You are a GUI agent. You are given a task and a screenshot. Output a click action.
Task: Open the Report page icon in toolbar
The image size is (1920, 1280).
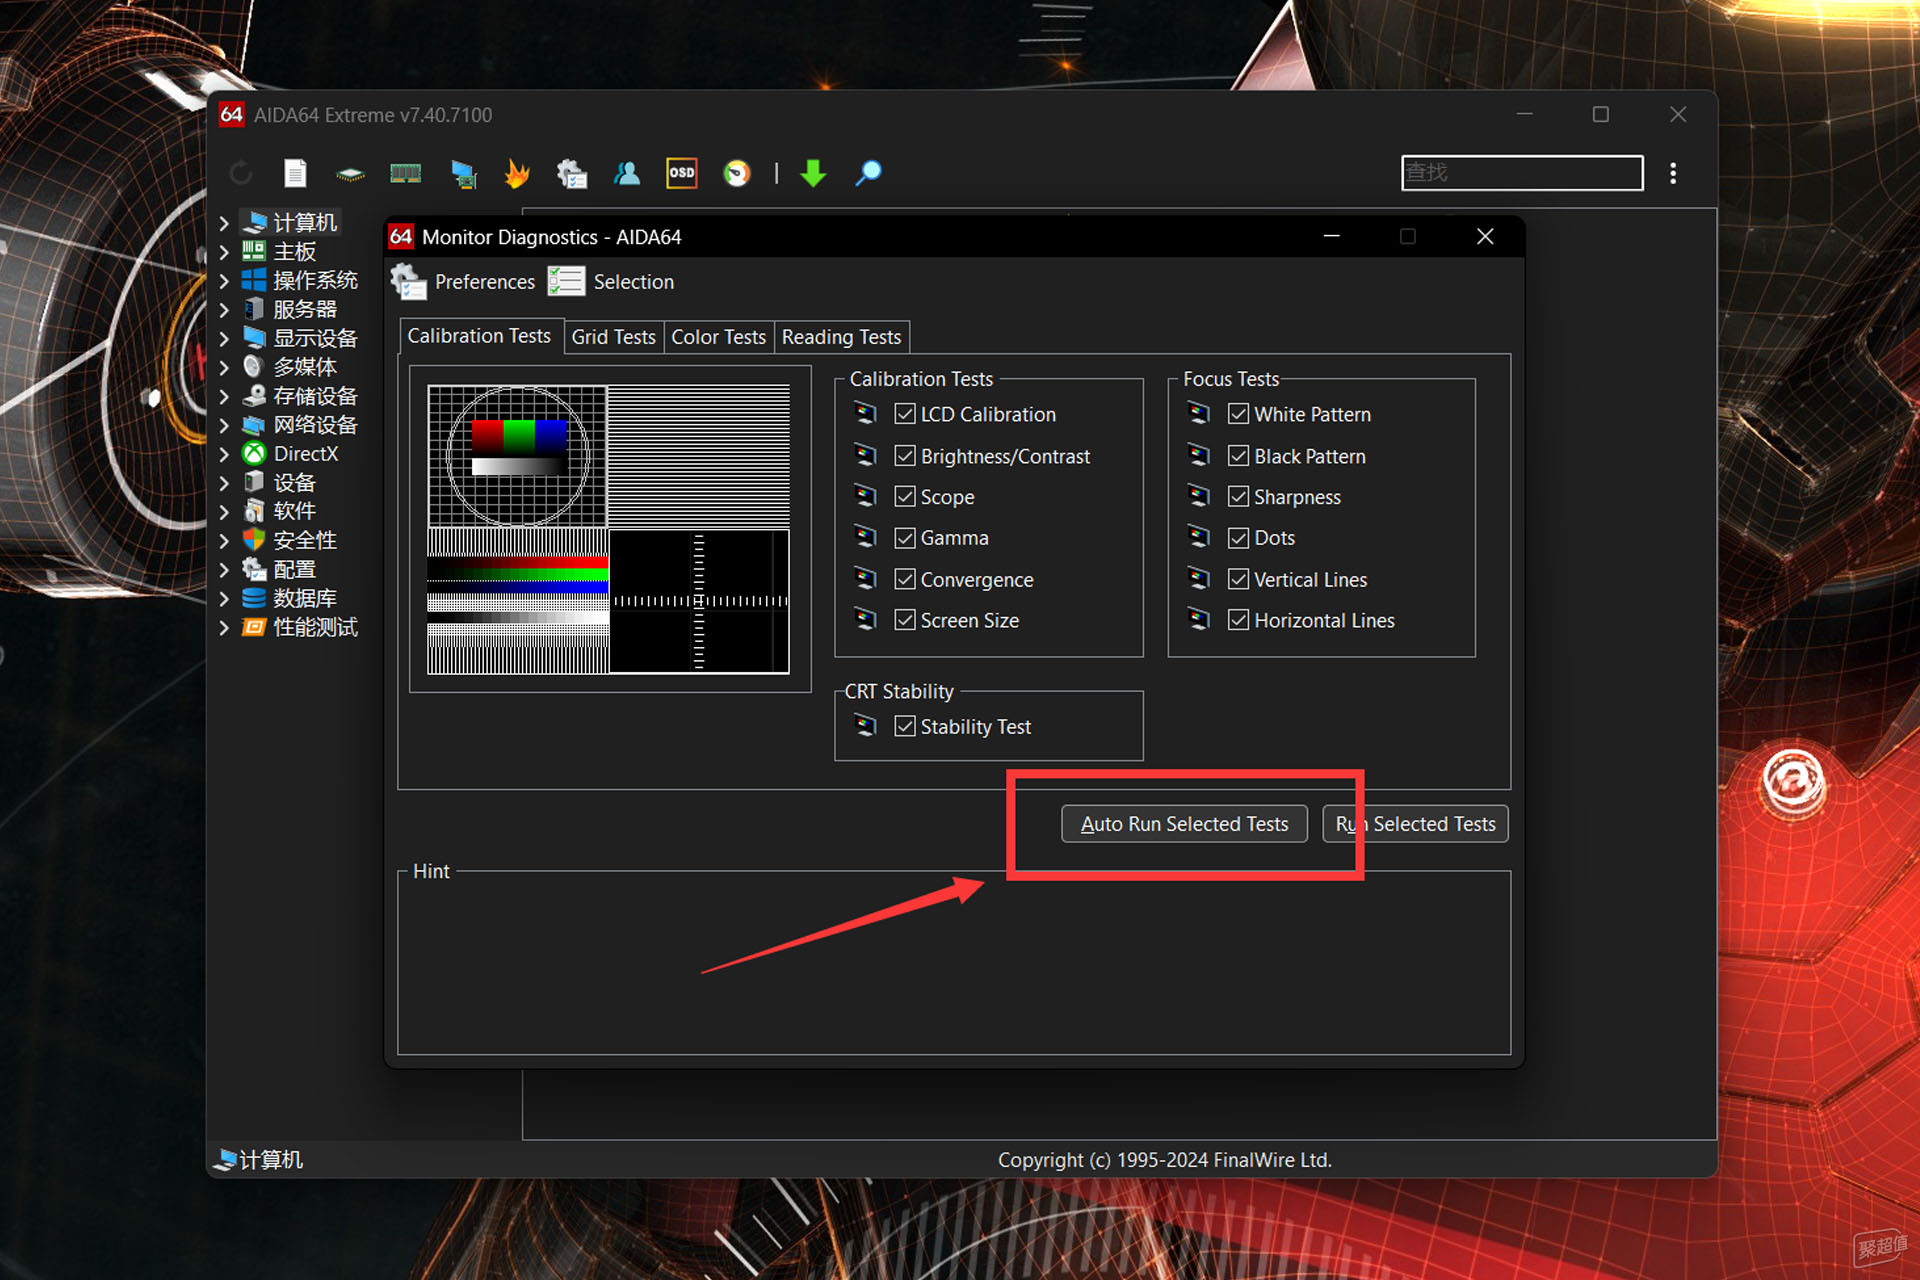coord(295,173)
